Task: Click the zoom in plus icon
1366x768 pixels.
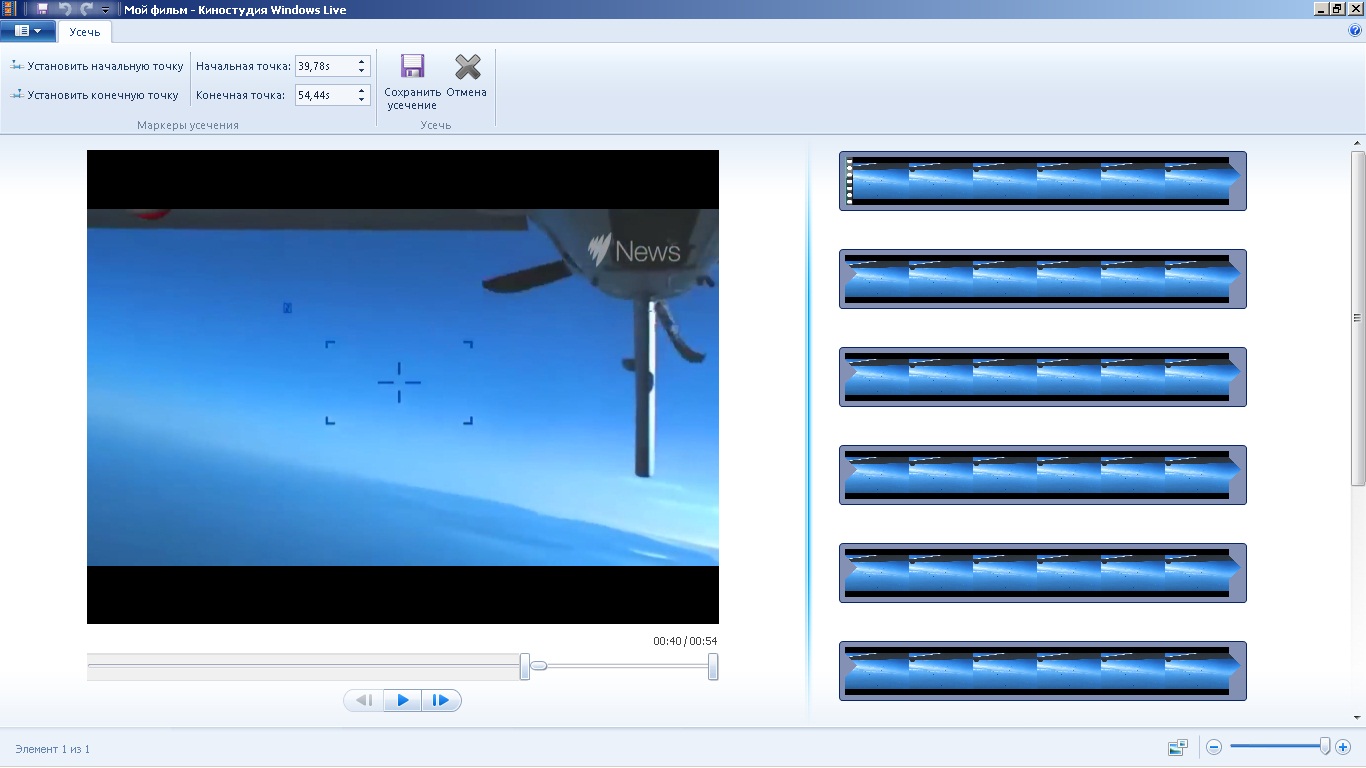Action: pos(1343,747)
